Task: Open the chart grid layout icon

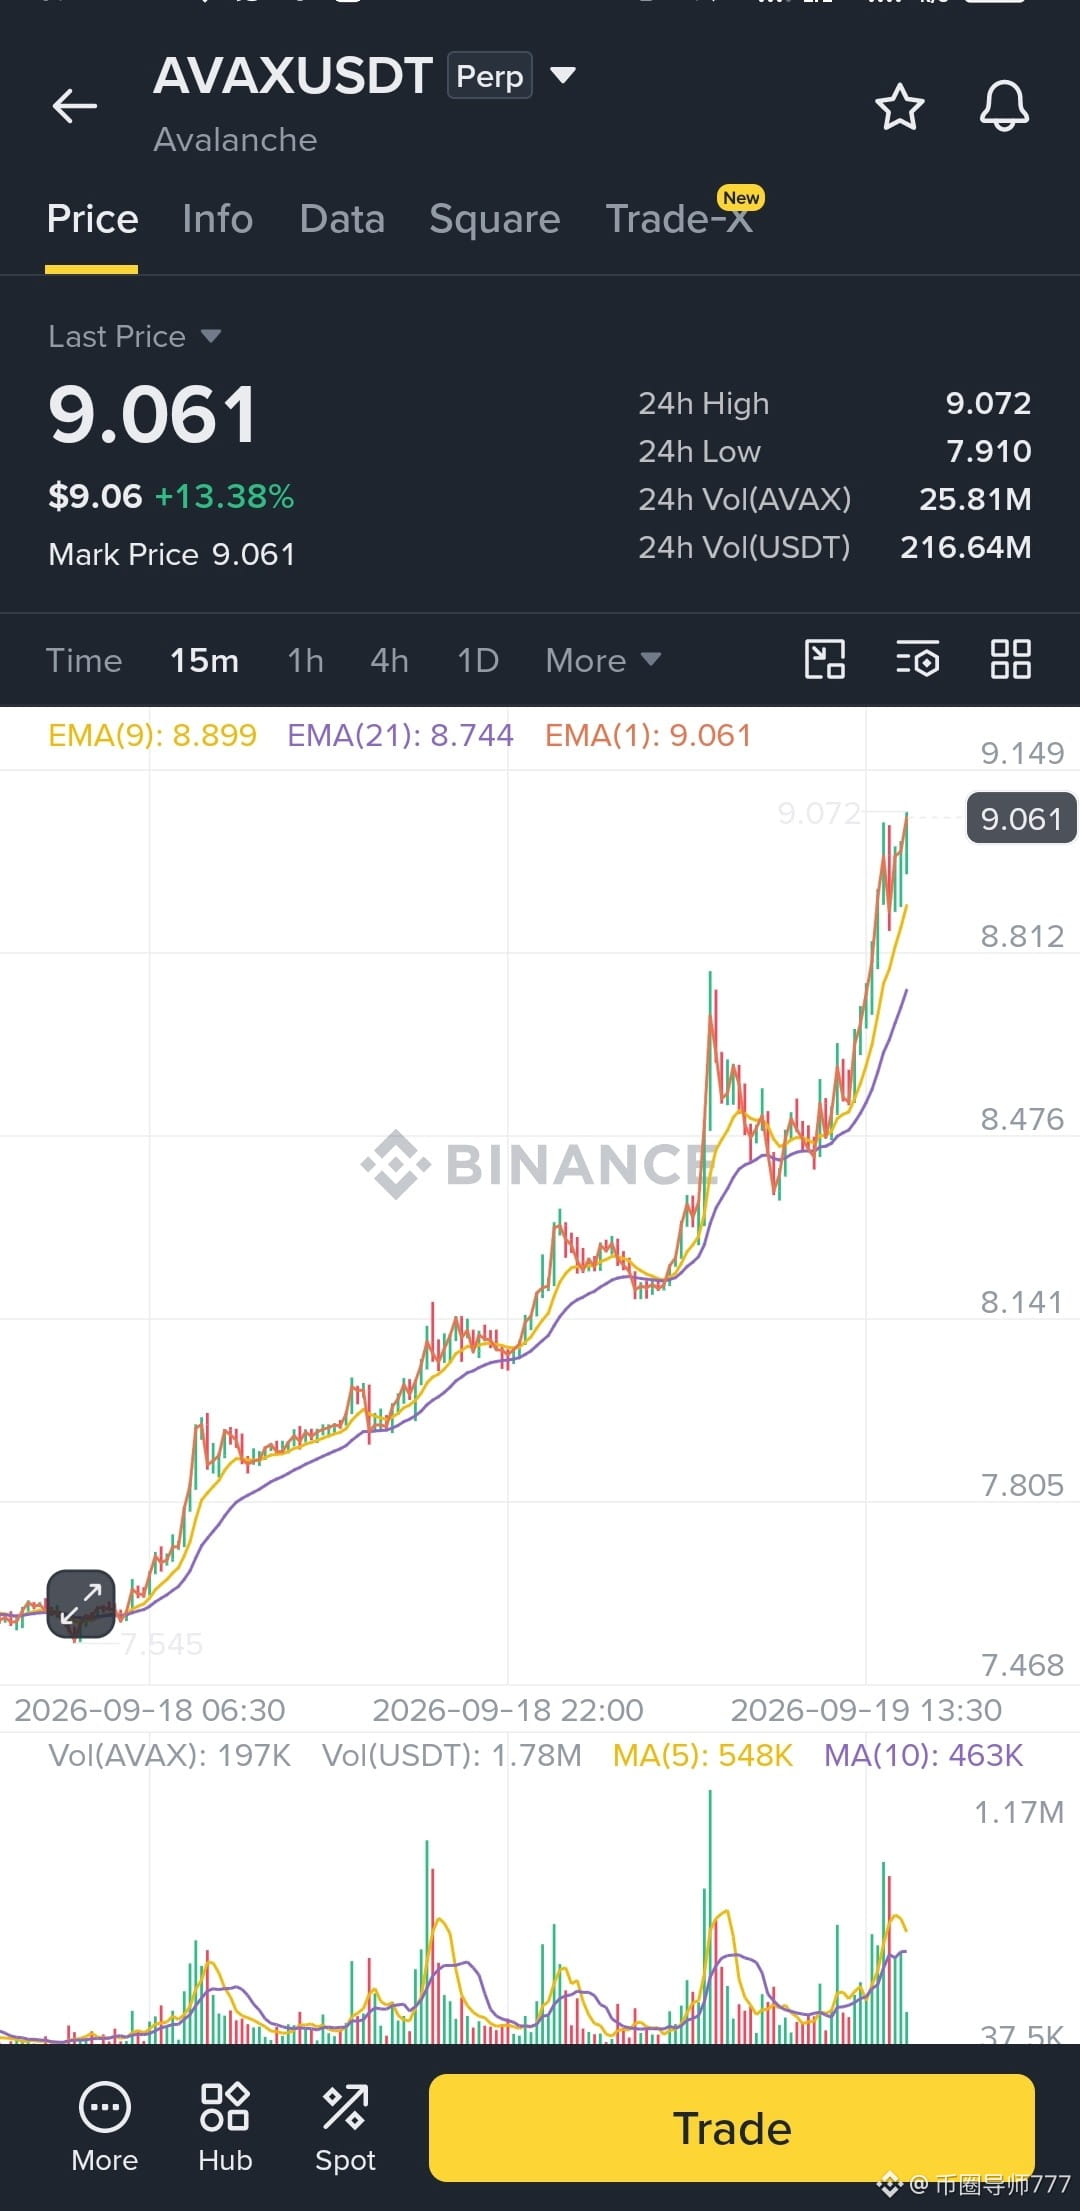Action: (x=1010, y=660)
